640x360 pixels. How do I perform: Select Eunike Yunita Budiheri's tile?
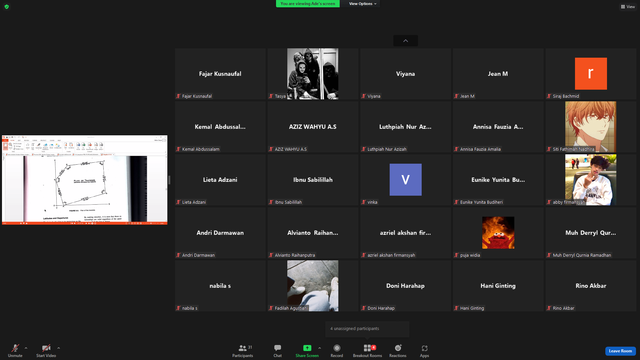pos(498,180)
